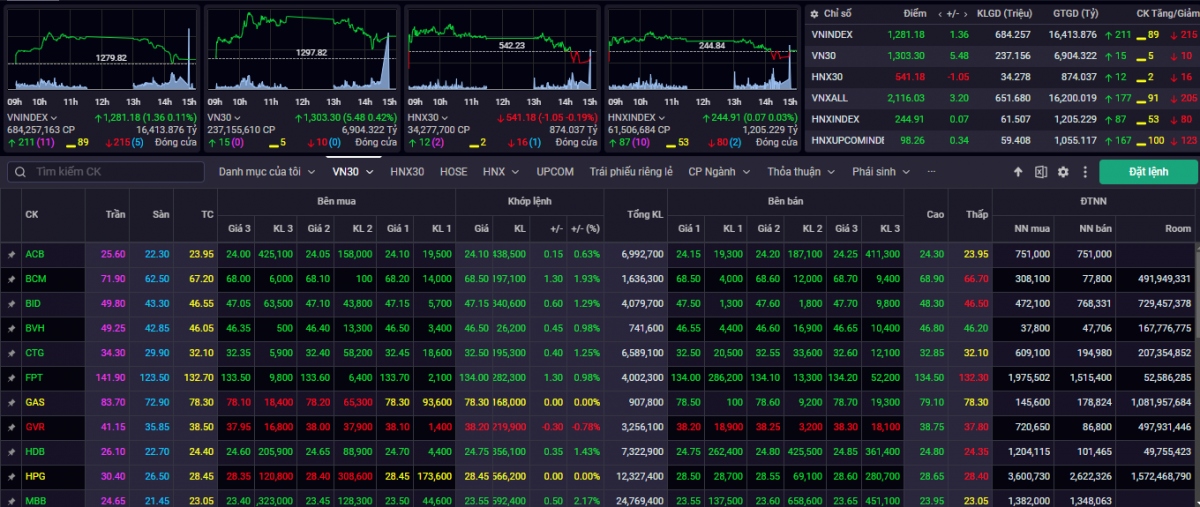Screen dimensions: 1200x507
Task: Click the search magnifier icon
Action: pyautogui.click(x=20, y=172)
